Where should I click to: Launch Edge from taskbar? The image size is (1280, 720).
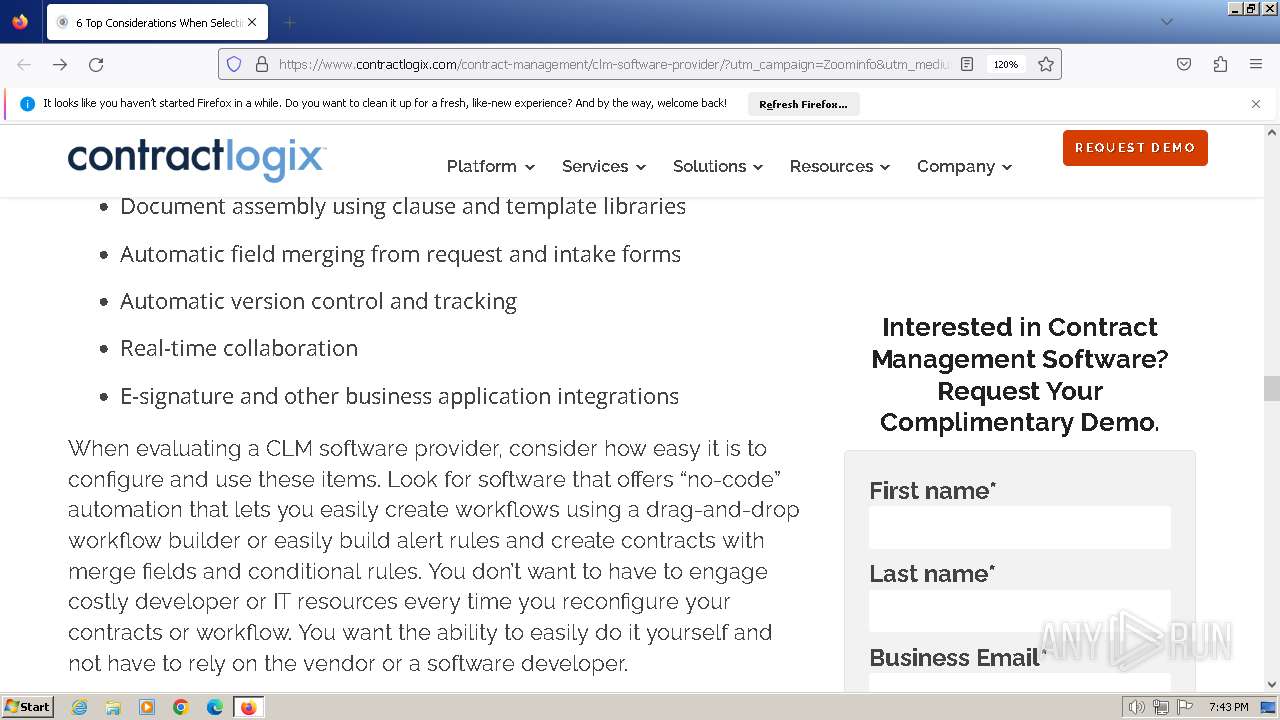[x=215, y=707]
